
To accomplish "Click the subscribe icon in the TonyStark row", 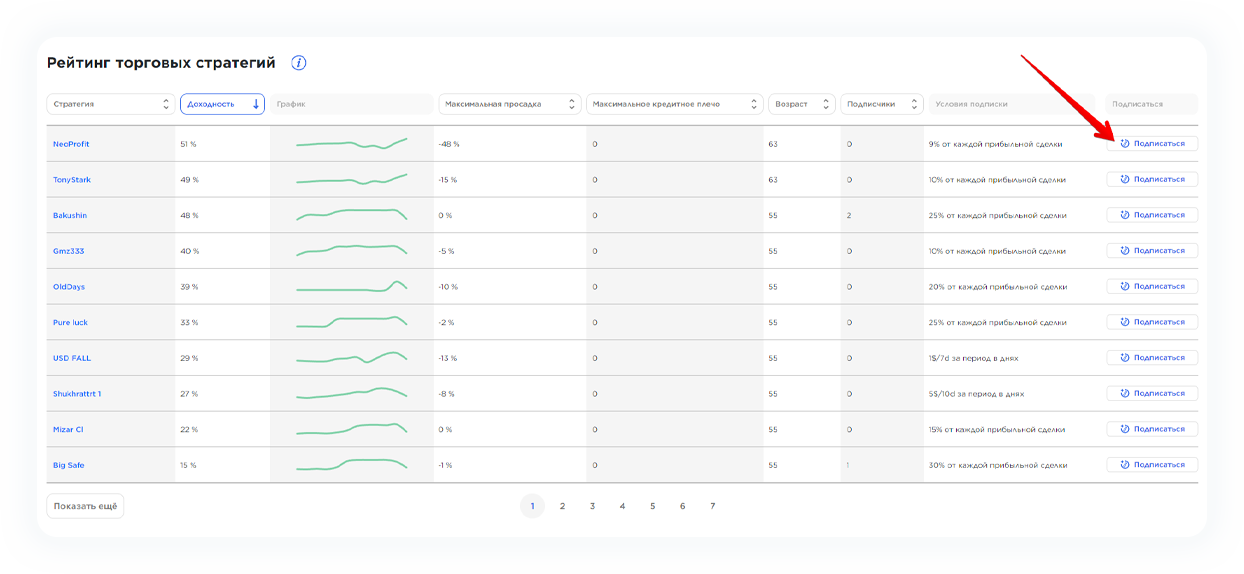I will (1125, 180).
